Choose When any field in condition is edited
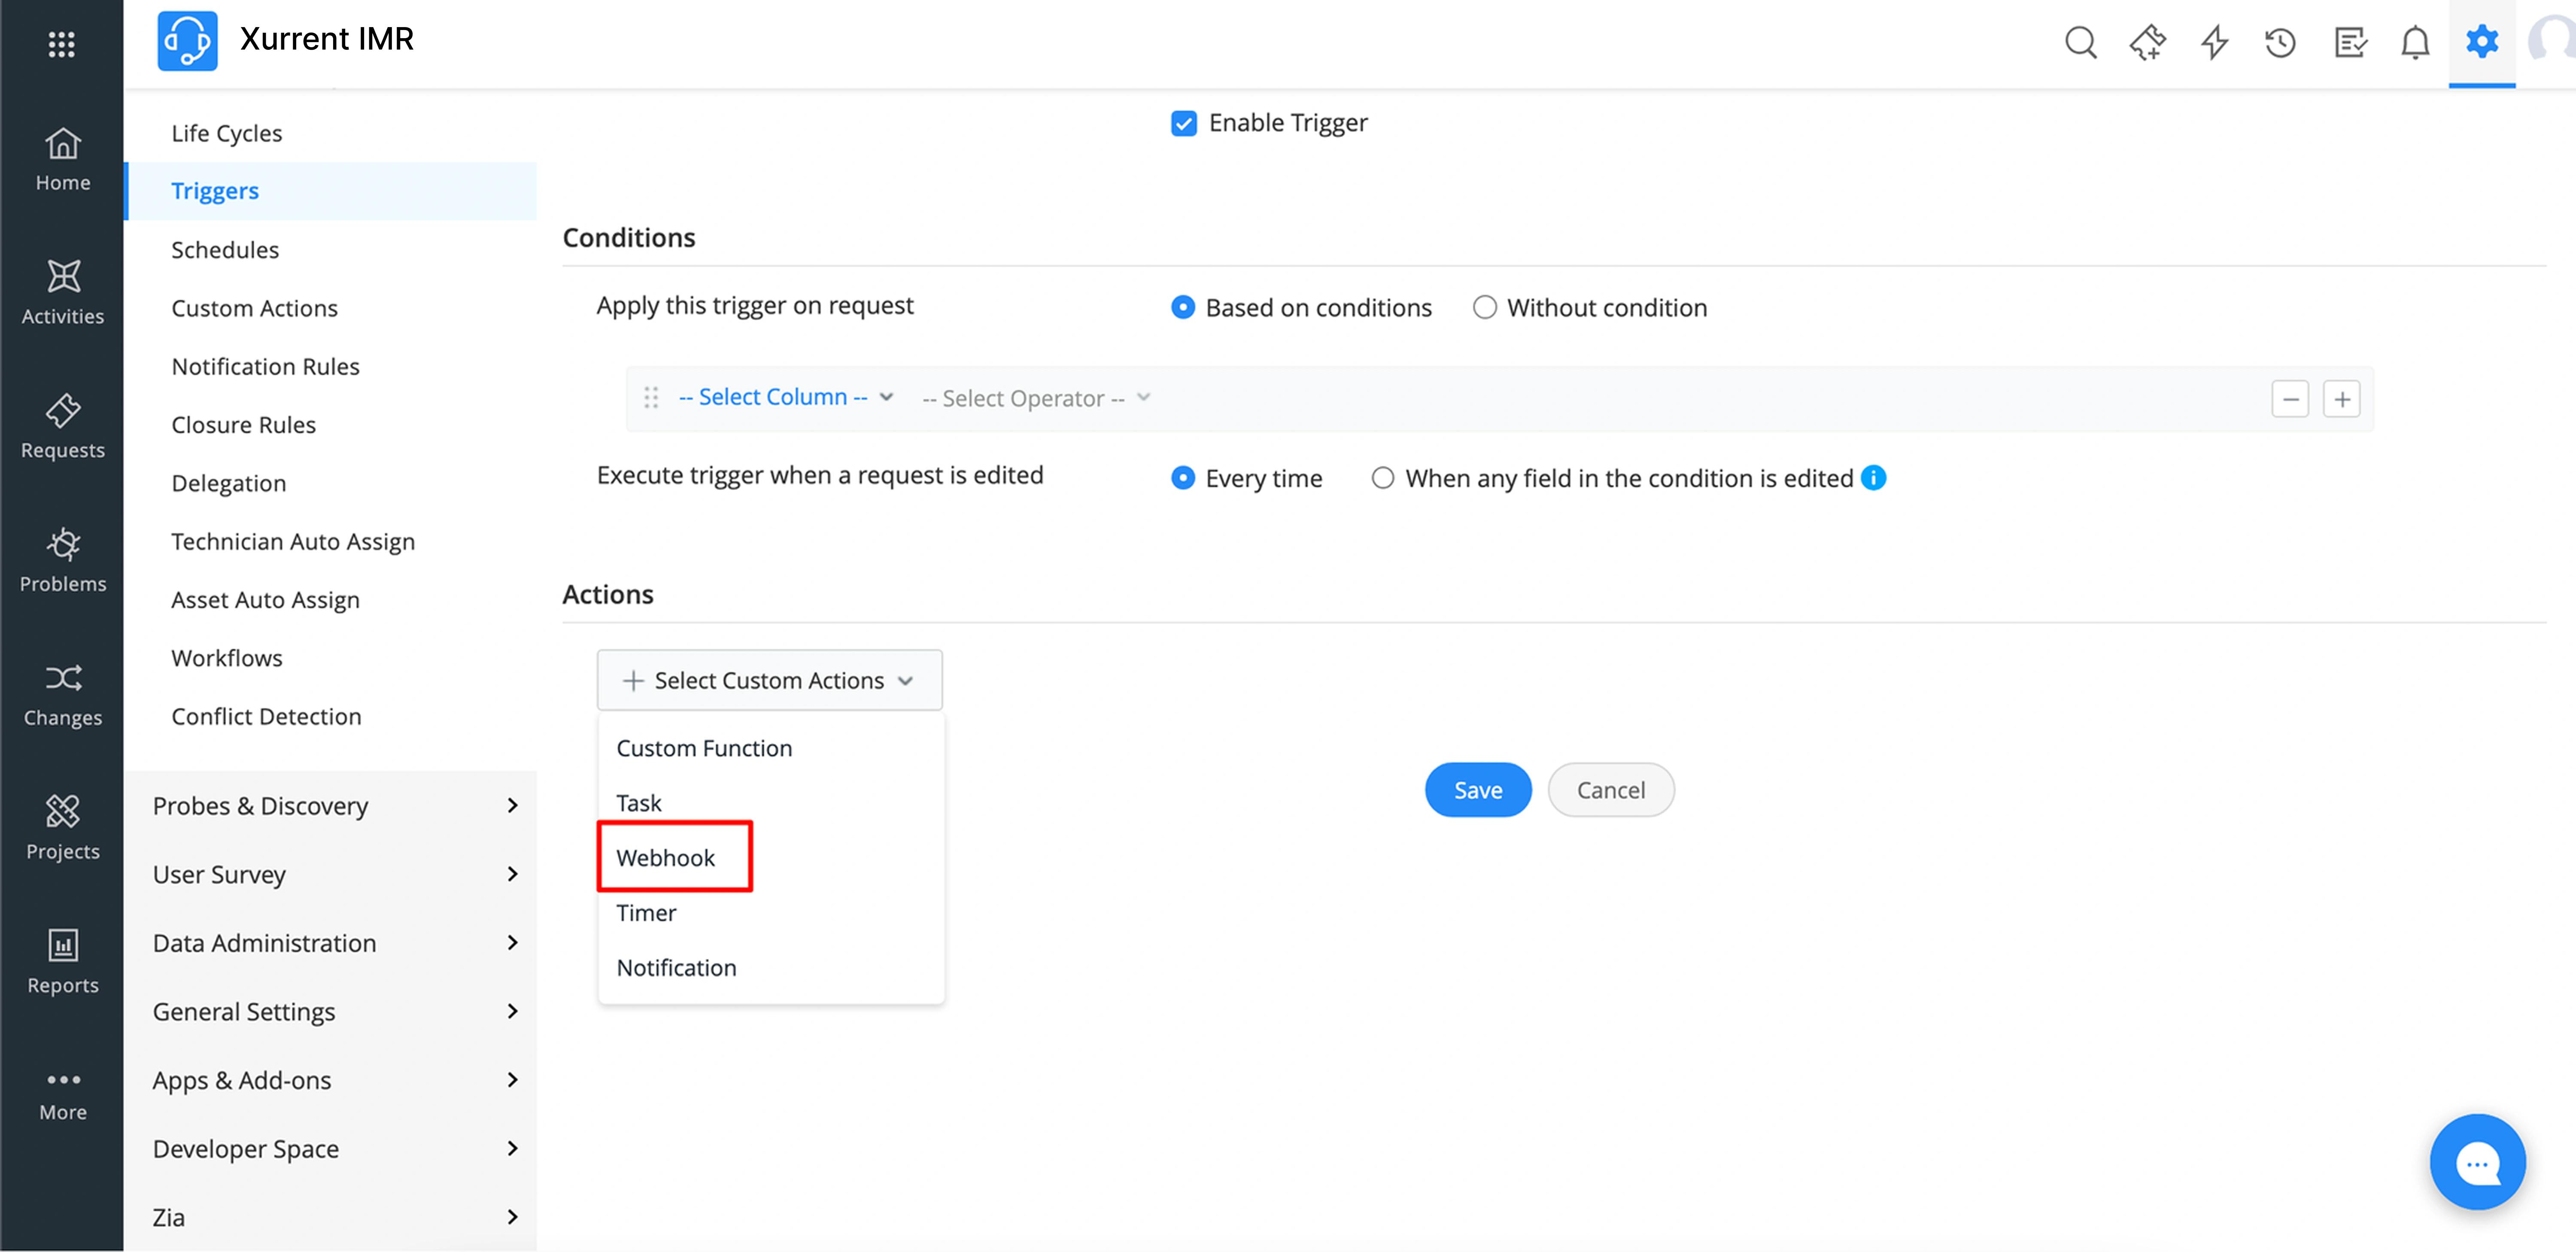This screenshot has height=1252, width=2576. pyautogui.click(x=1382, y=478)
